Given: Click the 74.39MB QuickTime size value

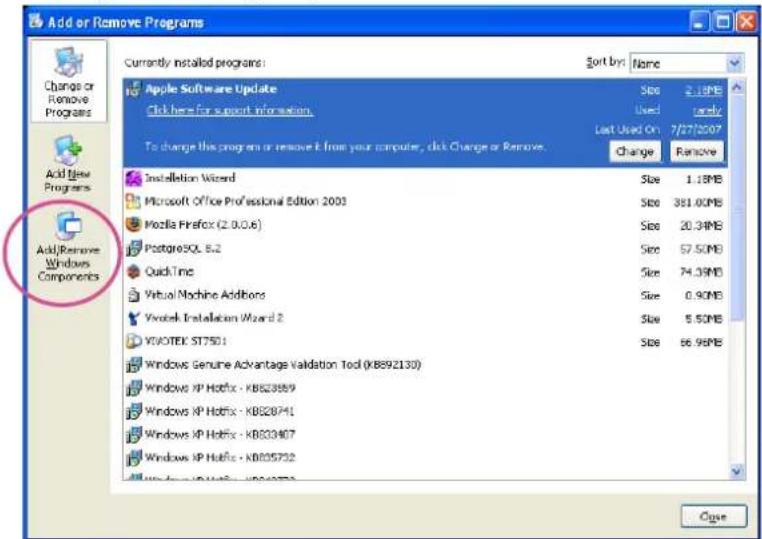Looking at the screenshot, I should (700, 272).
